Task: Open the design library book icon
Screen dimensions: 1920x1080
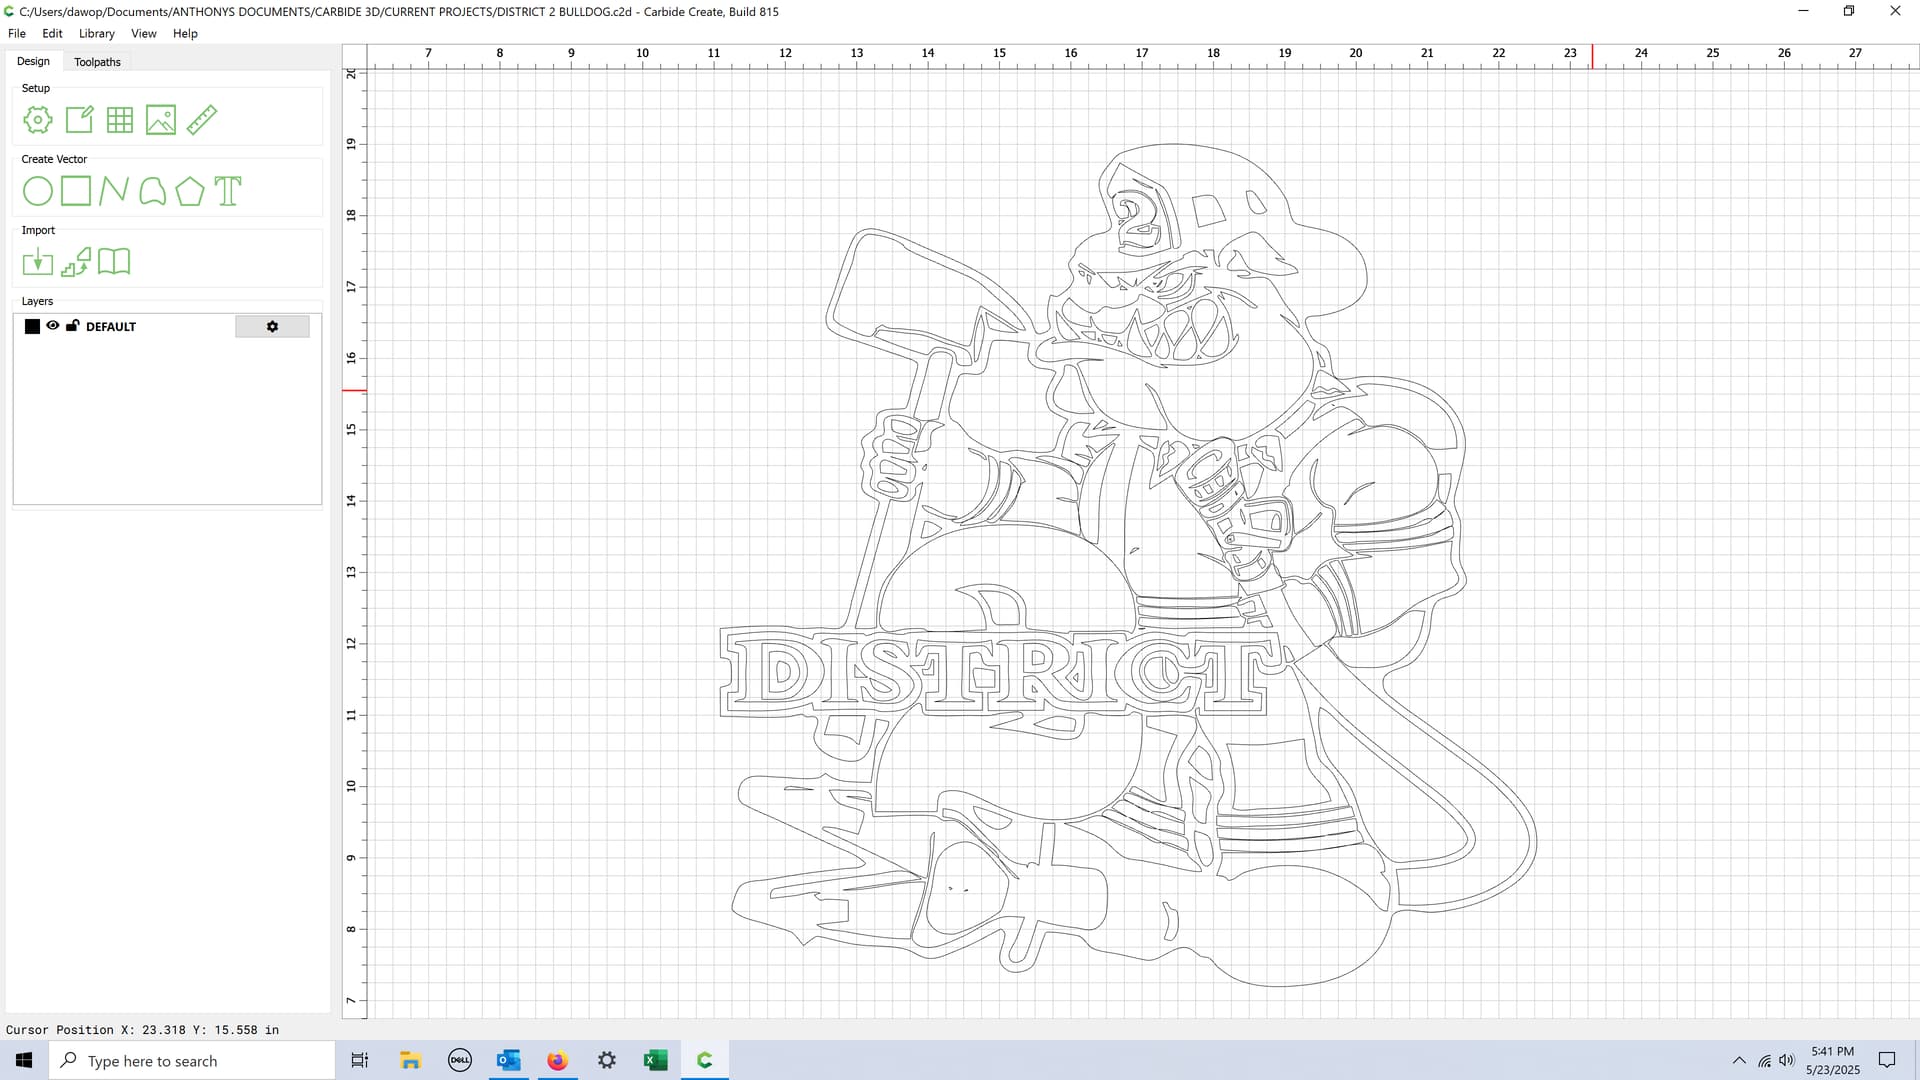Action: point(114,262)
